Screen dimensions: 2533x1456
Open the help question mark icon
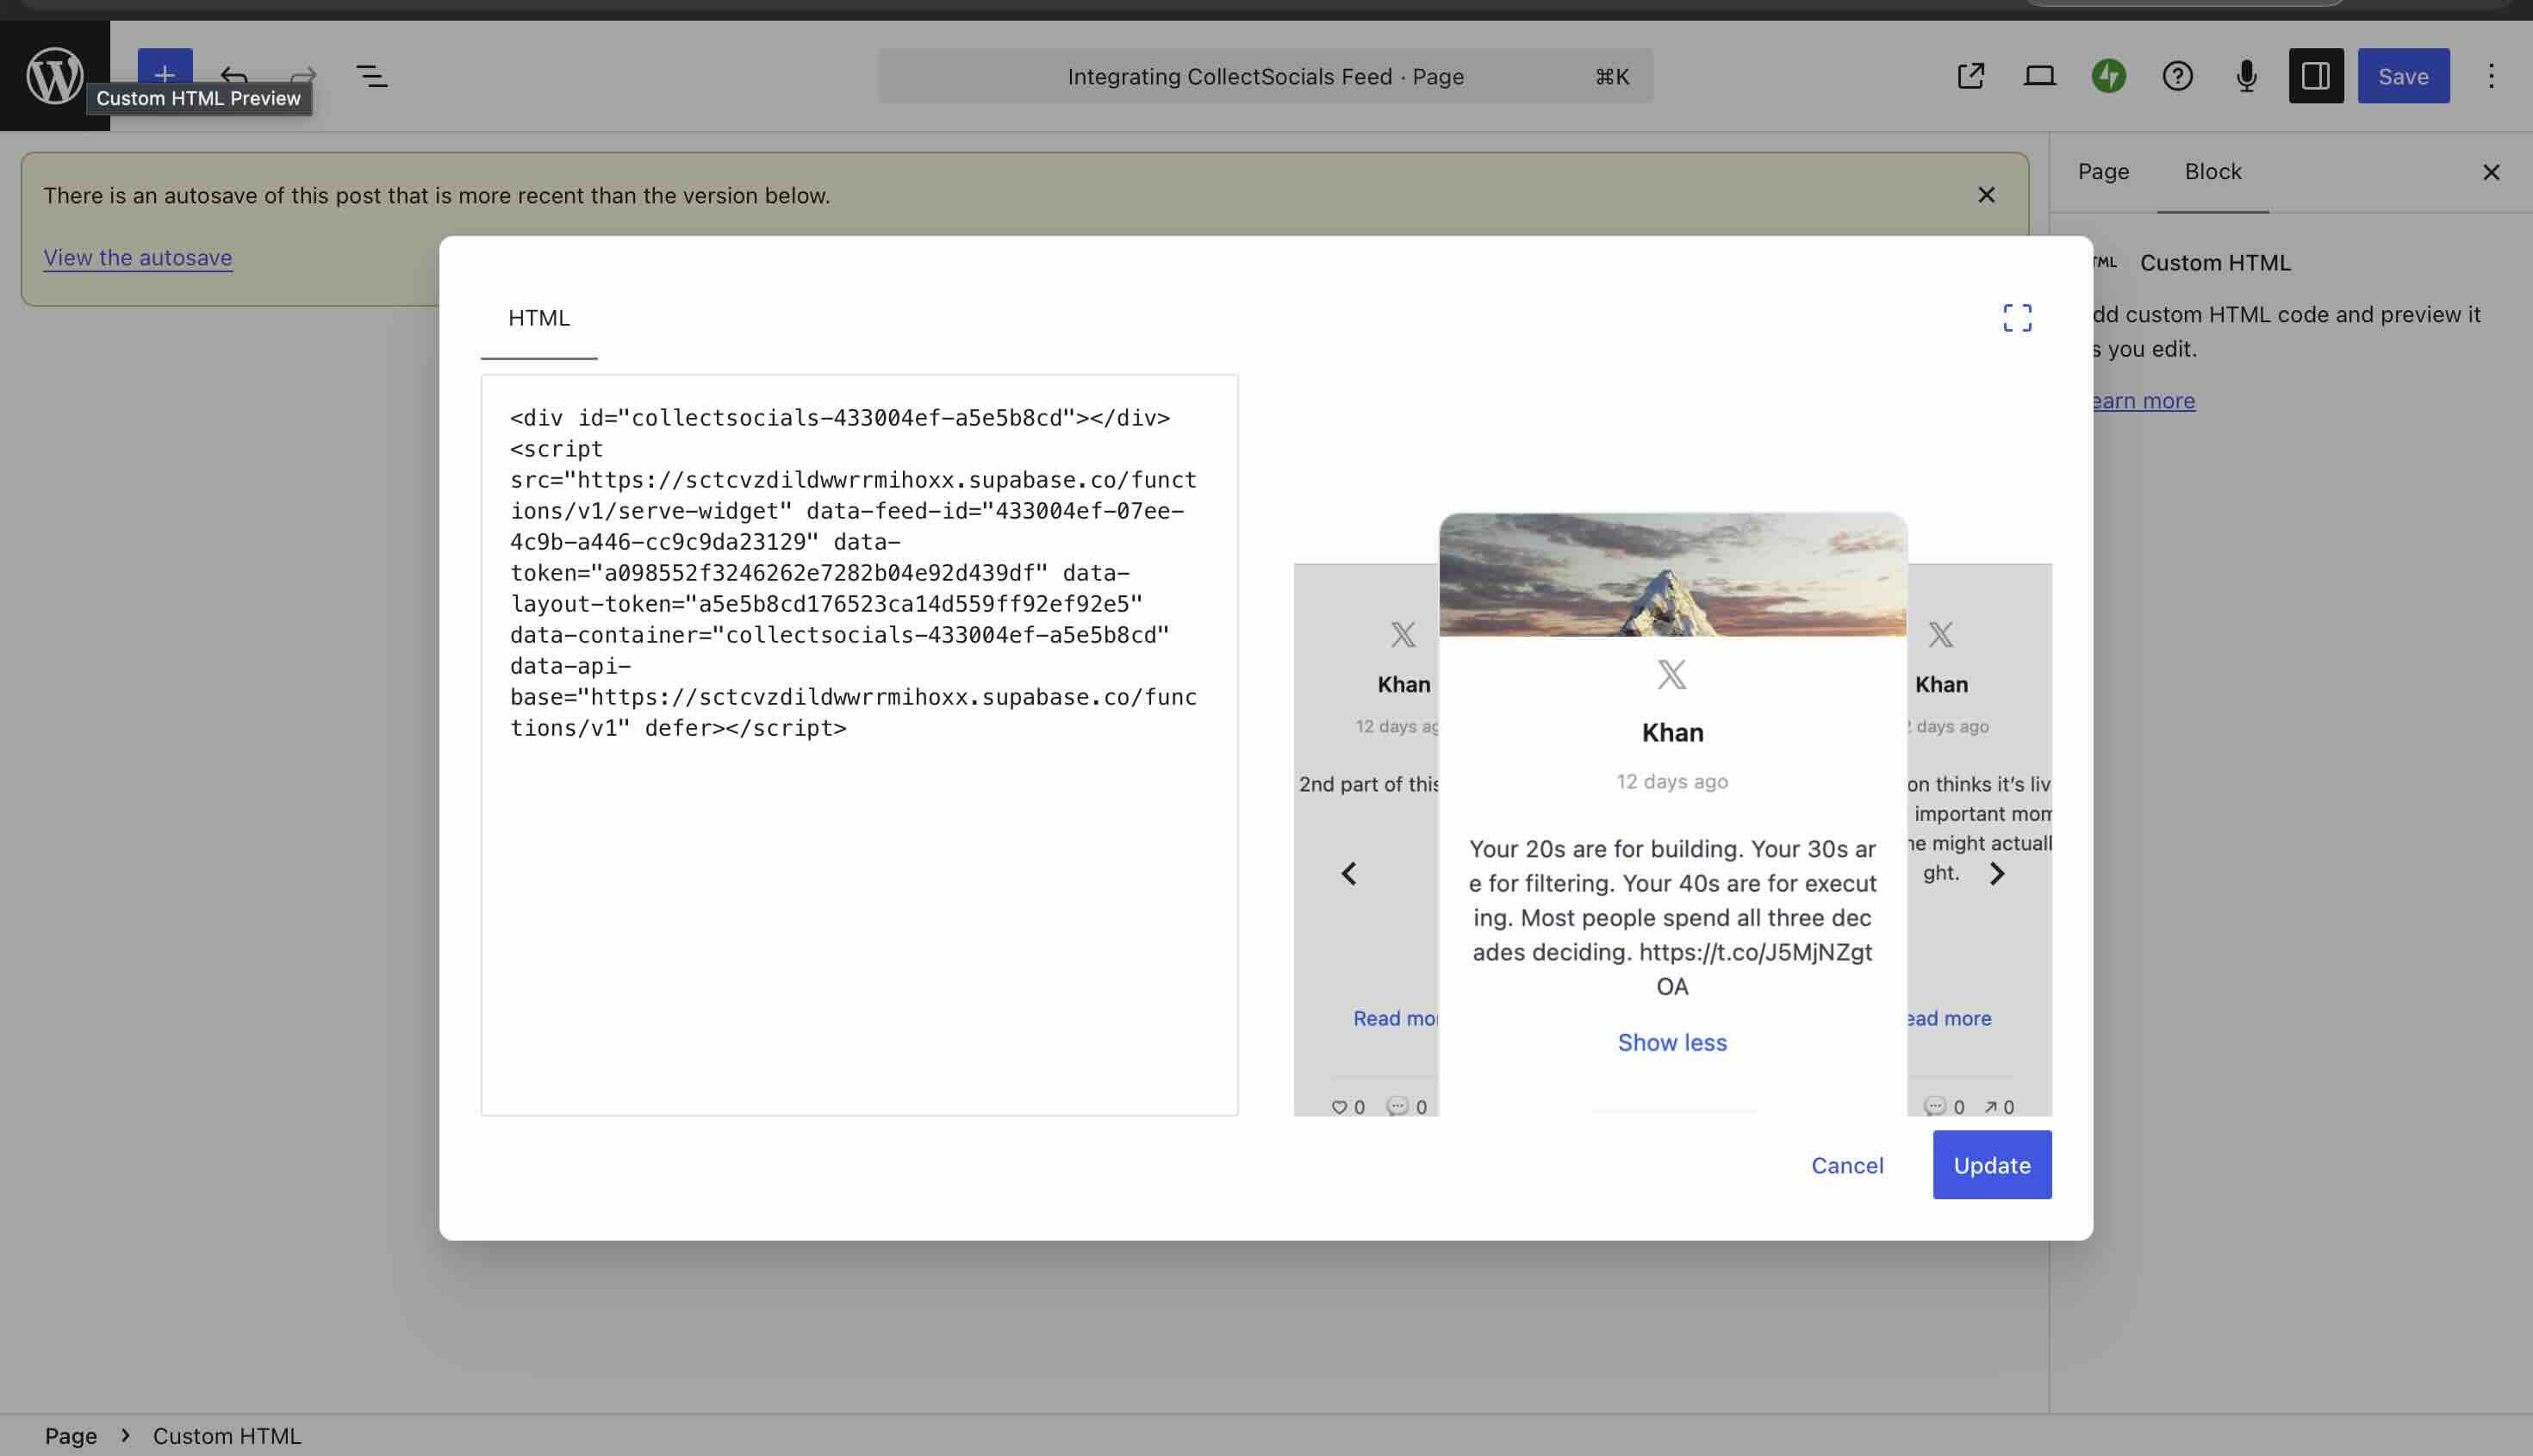tap(2177, 76)
